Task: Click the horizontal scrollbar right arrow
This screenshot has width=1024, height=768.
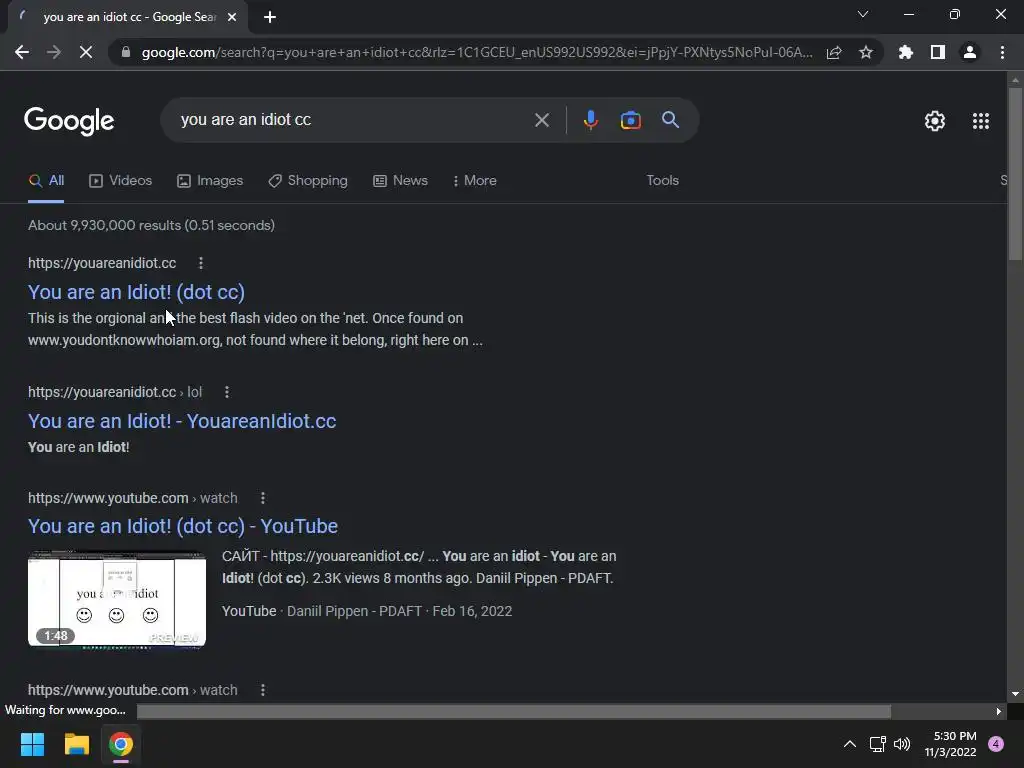Action: click(999, 711)
